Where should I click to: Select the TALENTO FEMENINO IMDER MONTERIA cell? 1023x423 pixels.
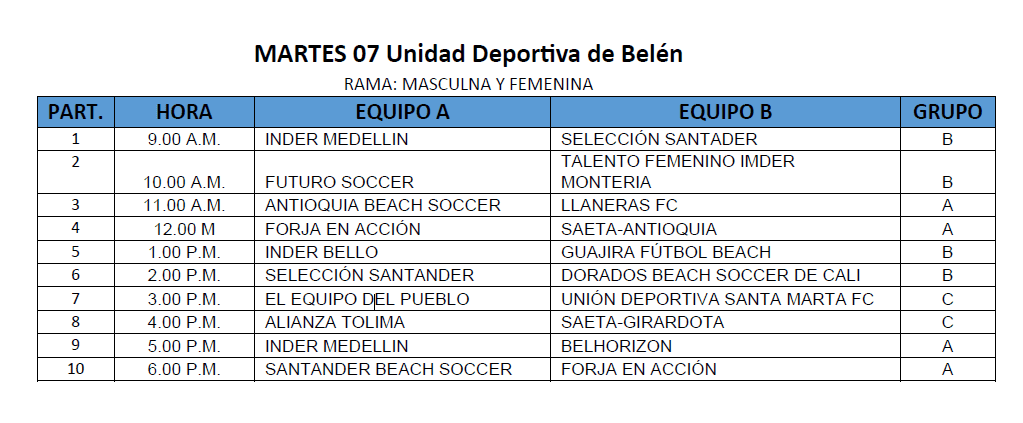pos(678,171)
